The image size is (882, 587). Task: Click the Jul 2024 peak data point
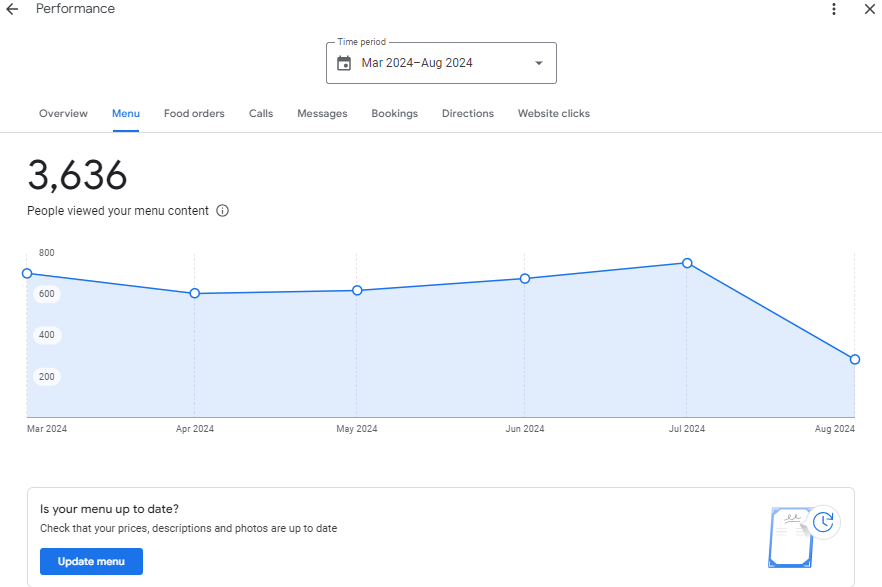point(687,263)
